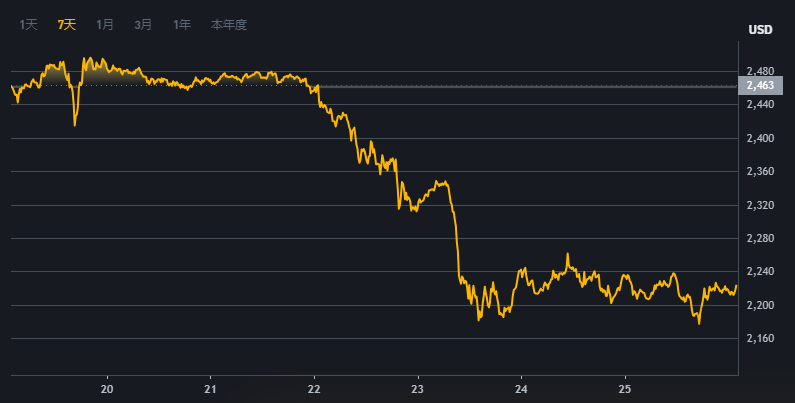The image size is (795, 403).
Task: Click the 2,400 price axis label
Action: pyautogui.click(x=760, y=138)
